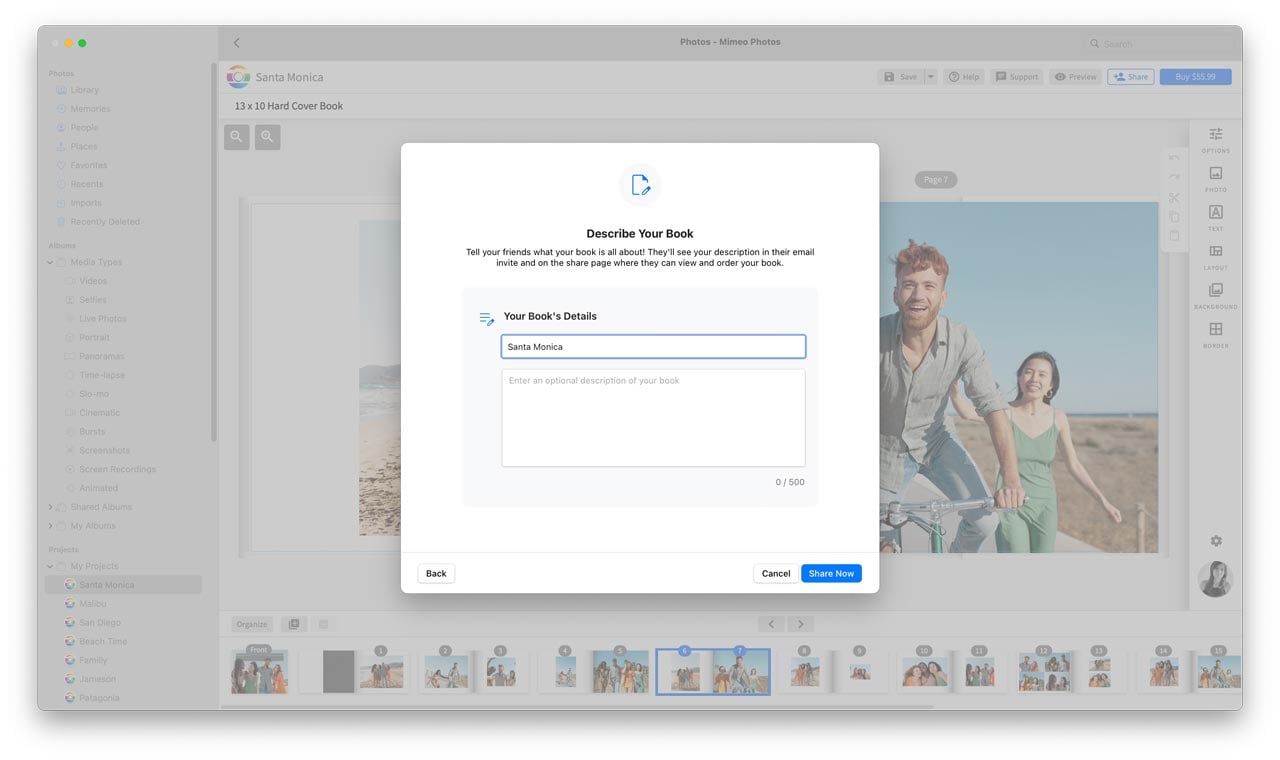Click the Share Now button

831,573
